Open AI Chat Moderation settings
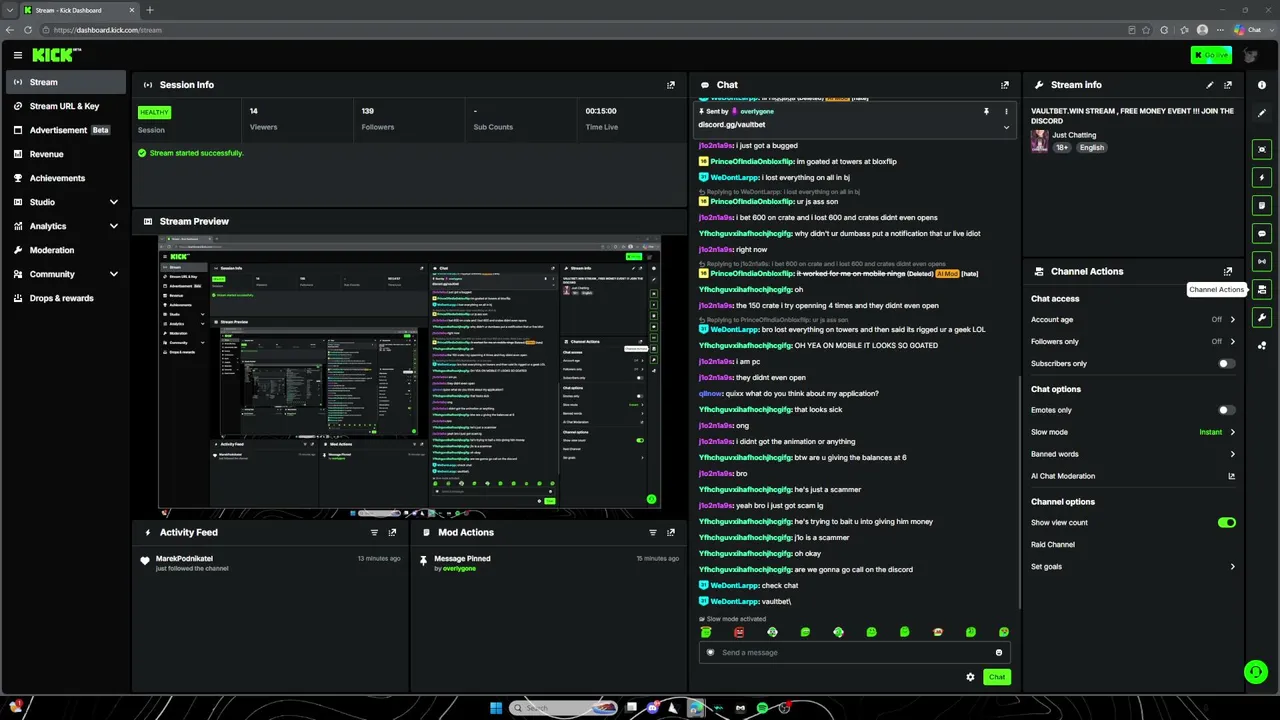Viewport: 1280px width, 720px height. [1133, 476]
